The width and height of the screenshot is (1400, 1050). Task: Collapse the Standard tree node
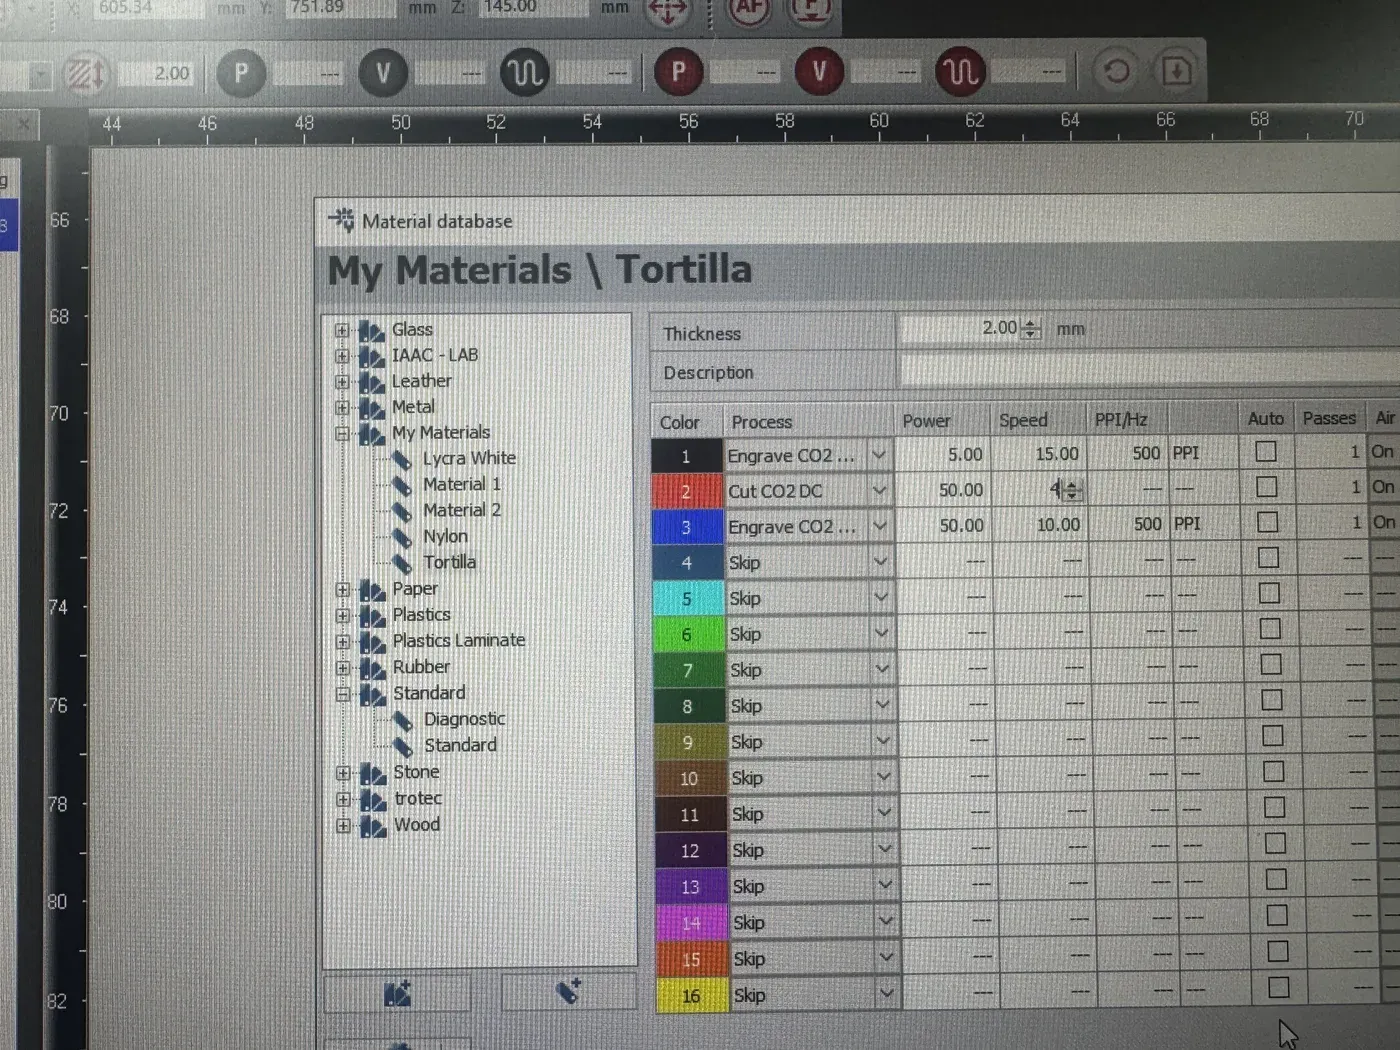(x=343, y=694)
